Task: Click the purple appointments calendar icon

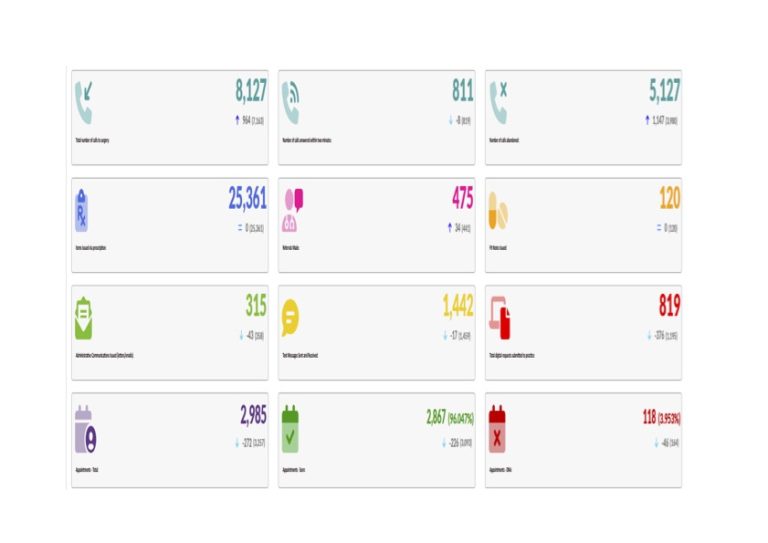Action: 86,428
